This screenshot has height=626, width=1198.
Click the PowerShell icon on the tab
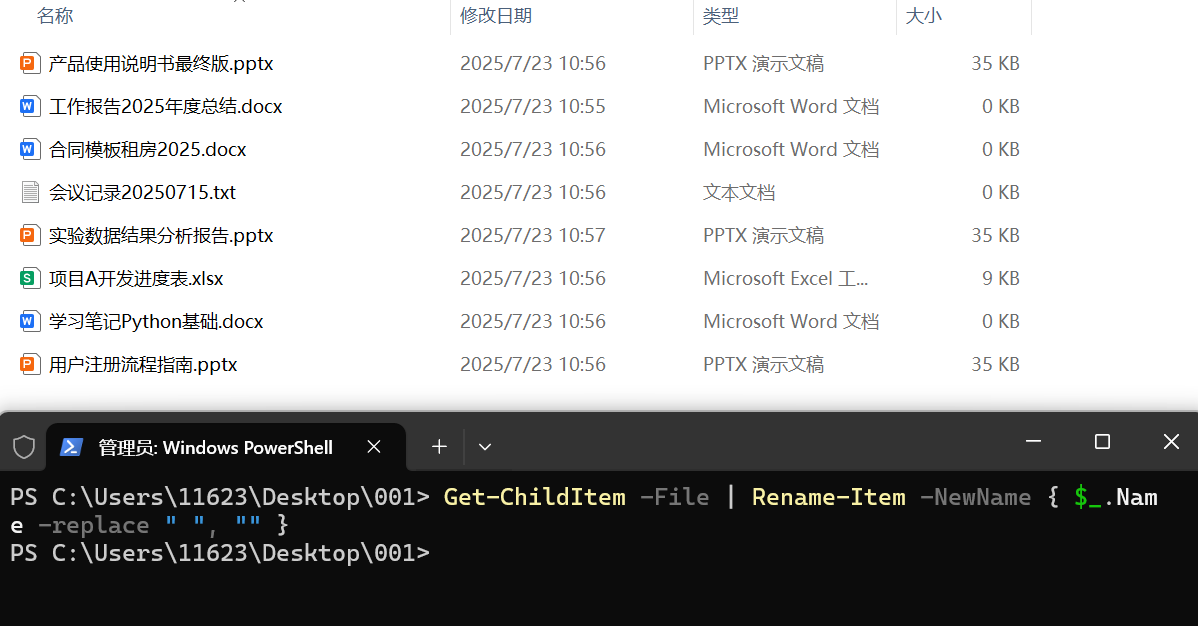71,447
